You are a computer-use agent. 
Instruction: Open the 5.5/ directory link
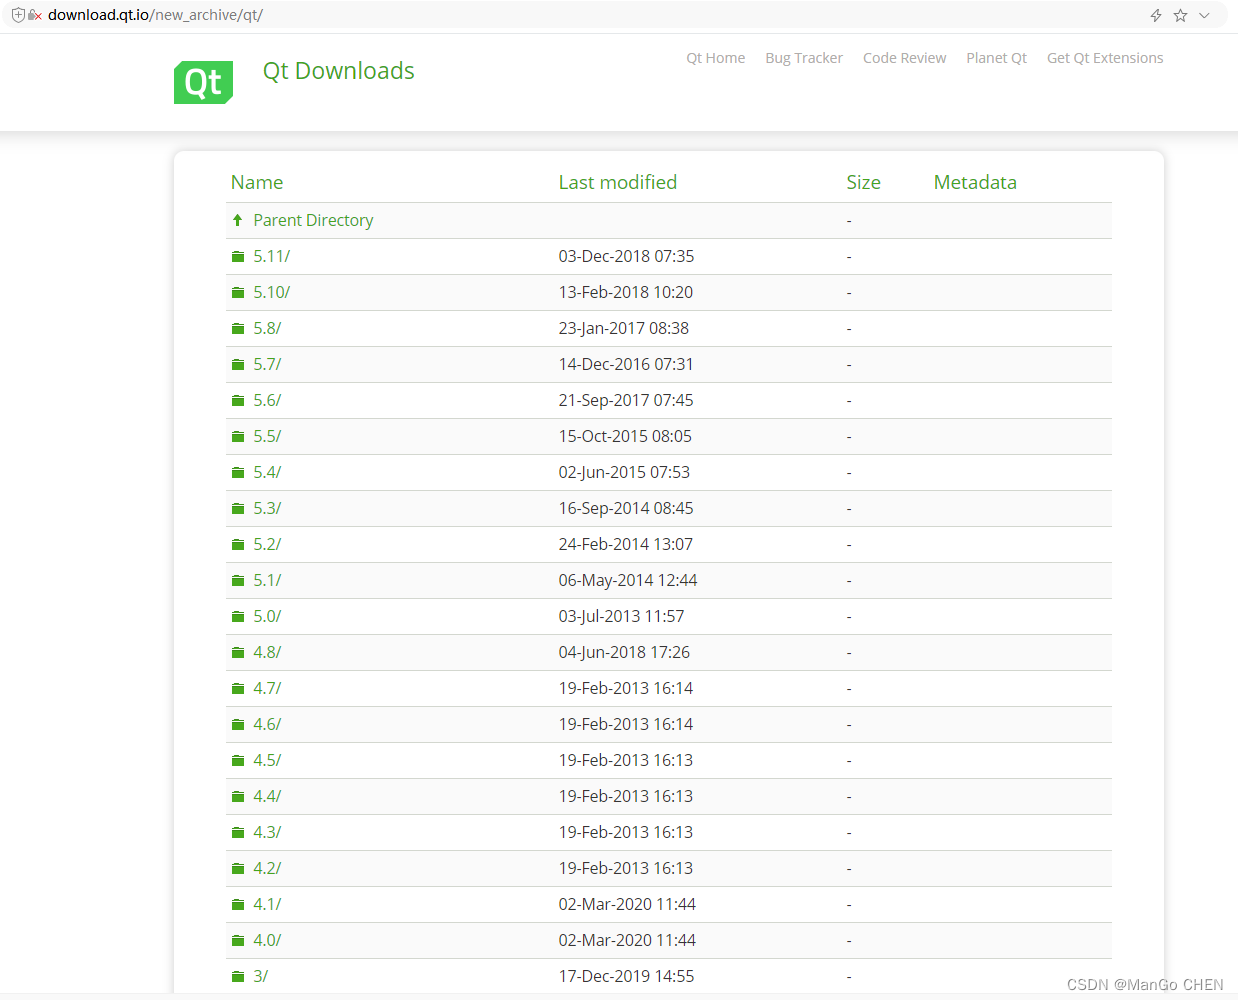(x=267, y=437)
